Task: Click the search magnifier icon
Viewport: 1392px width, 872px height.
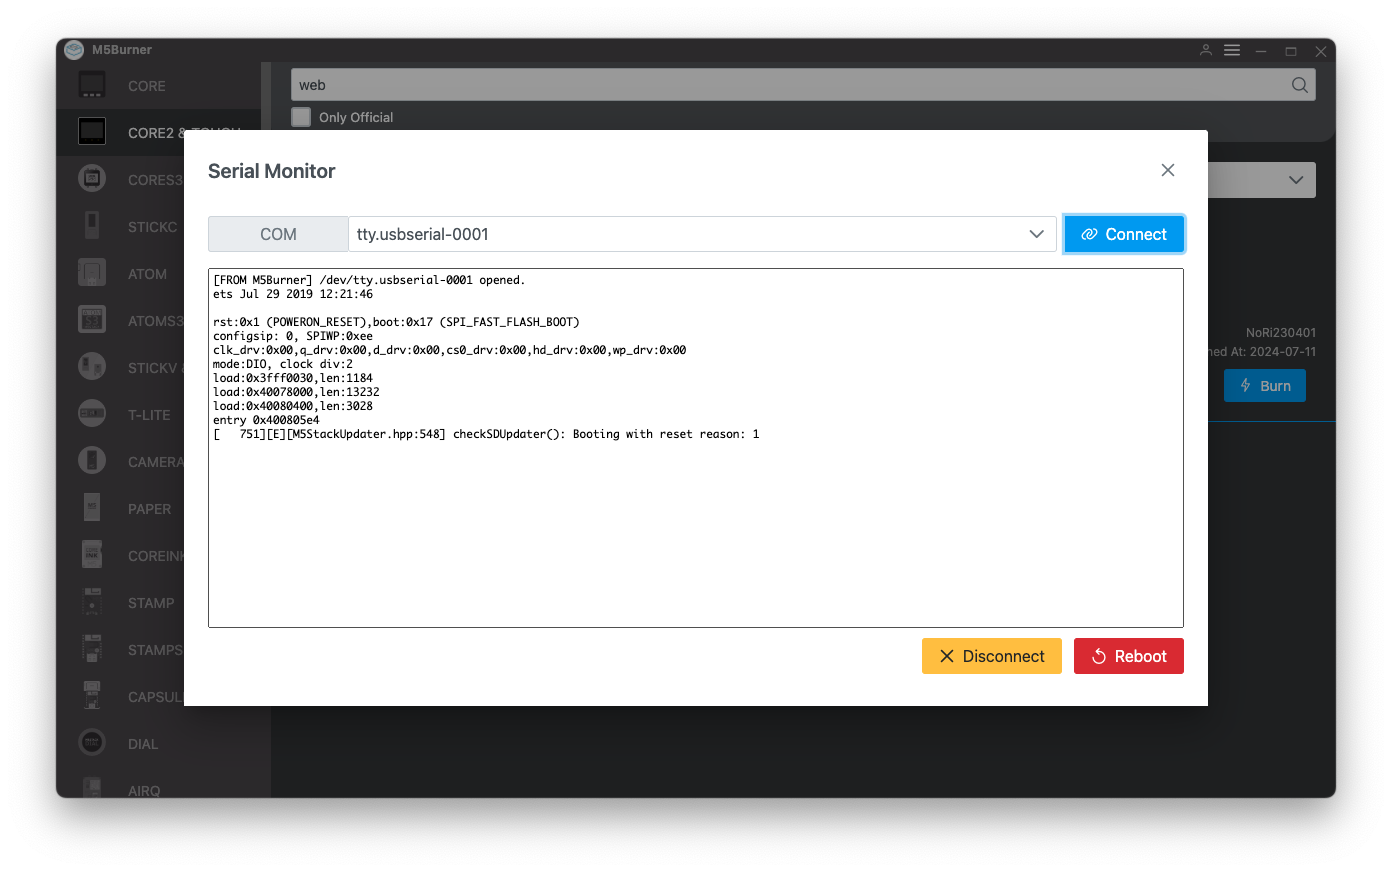Action: pyautogui.click(x=1299, y=85)
